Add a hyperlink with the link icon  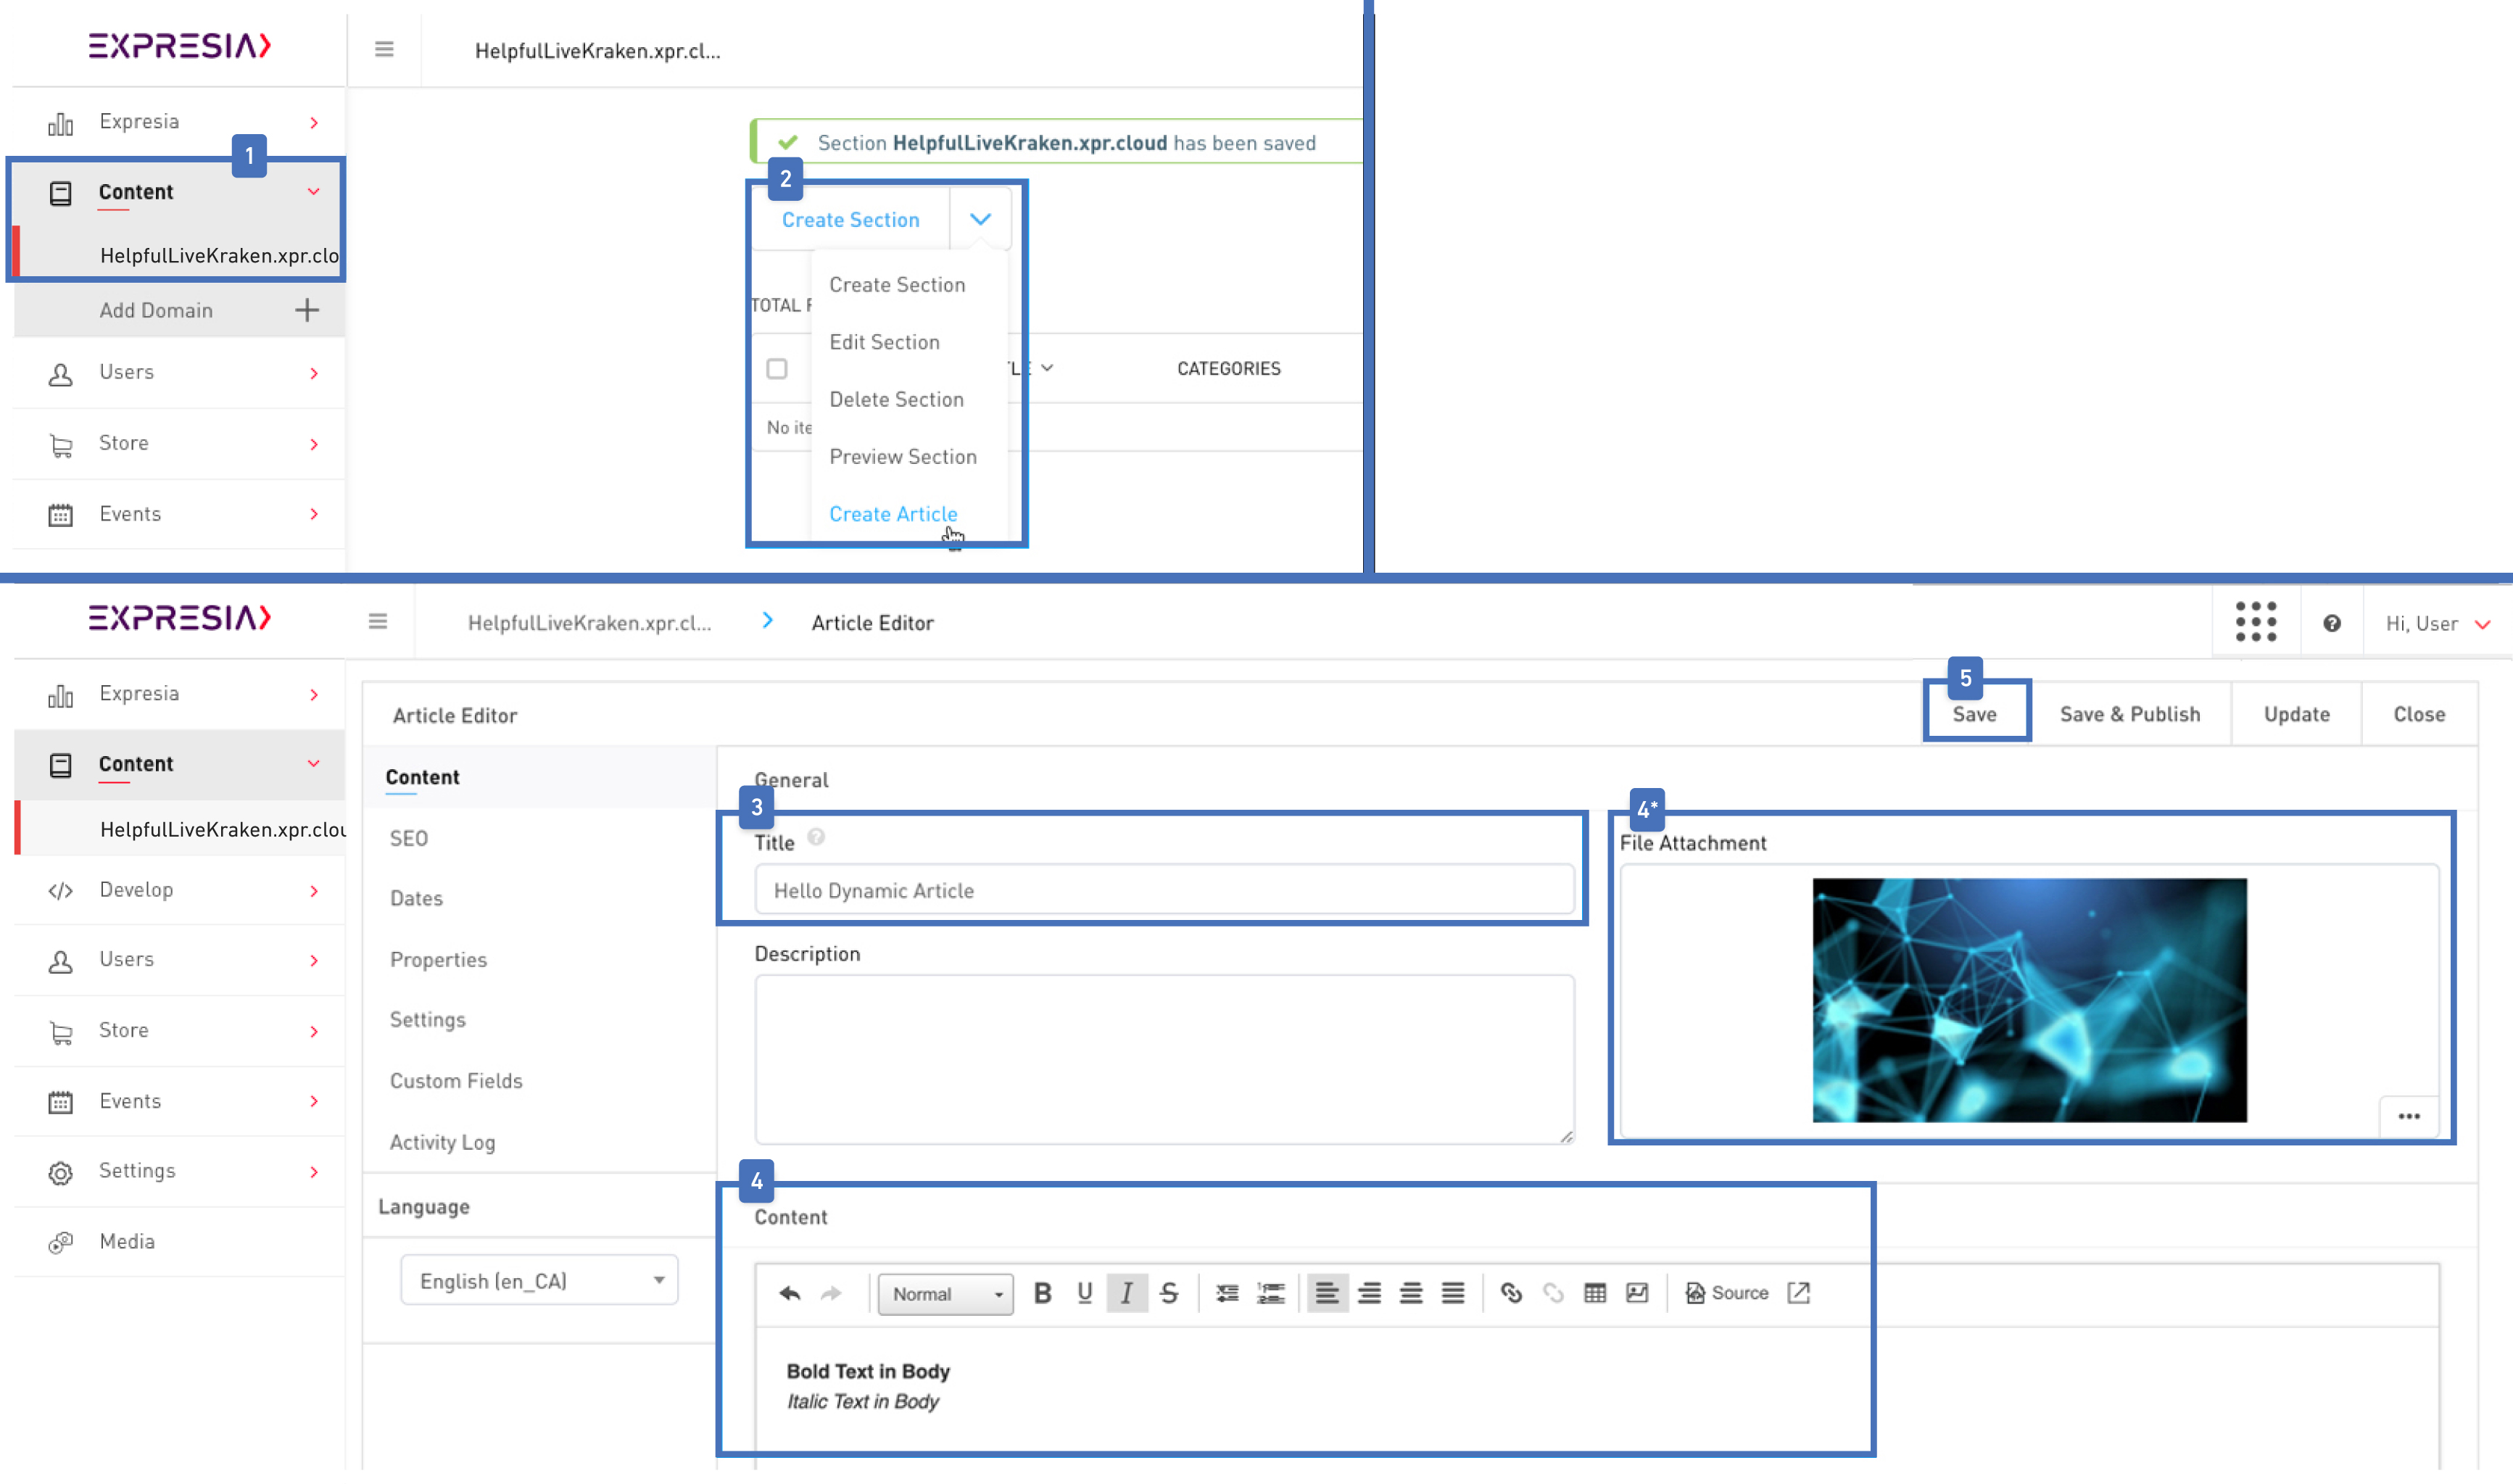(x=1511, y=1292)
